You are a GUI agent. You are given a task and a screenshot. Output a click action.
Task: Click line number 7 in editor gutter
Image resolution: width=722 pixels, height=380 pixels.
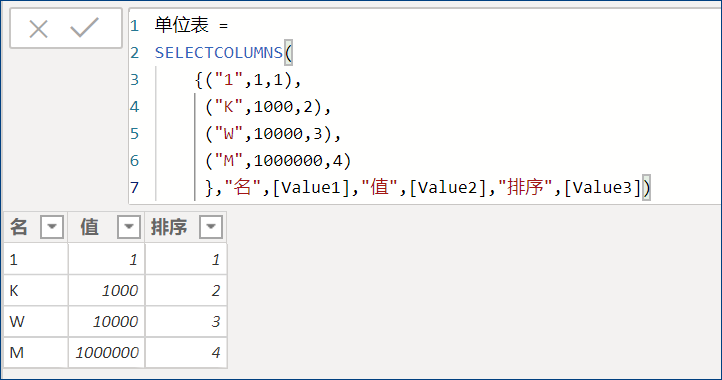click(134, 188)
